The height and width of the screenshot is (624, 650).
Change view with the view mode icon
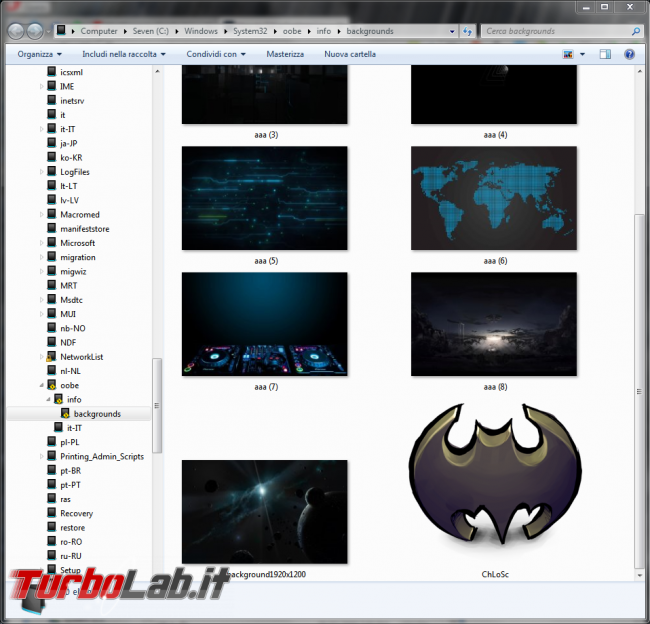click(x=568, y=54)
